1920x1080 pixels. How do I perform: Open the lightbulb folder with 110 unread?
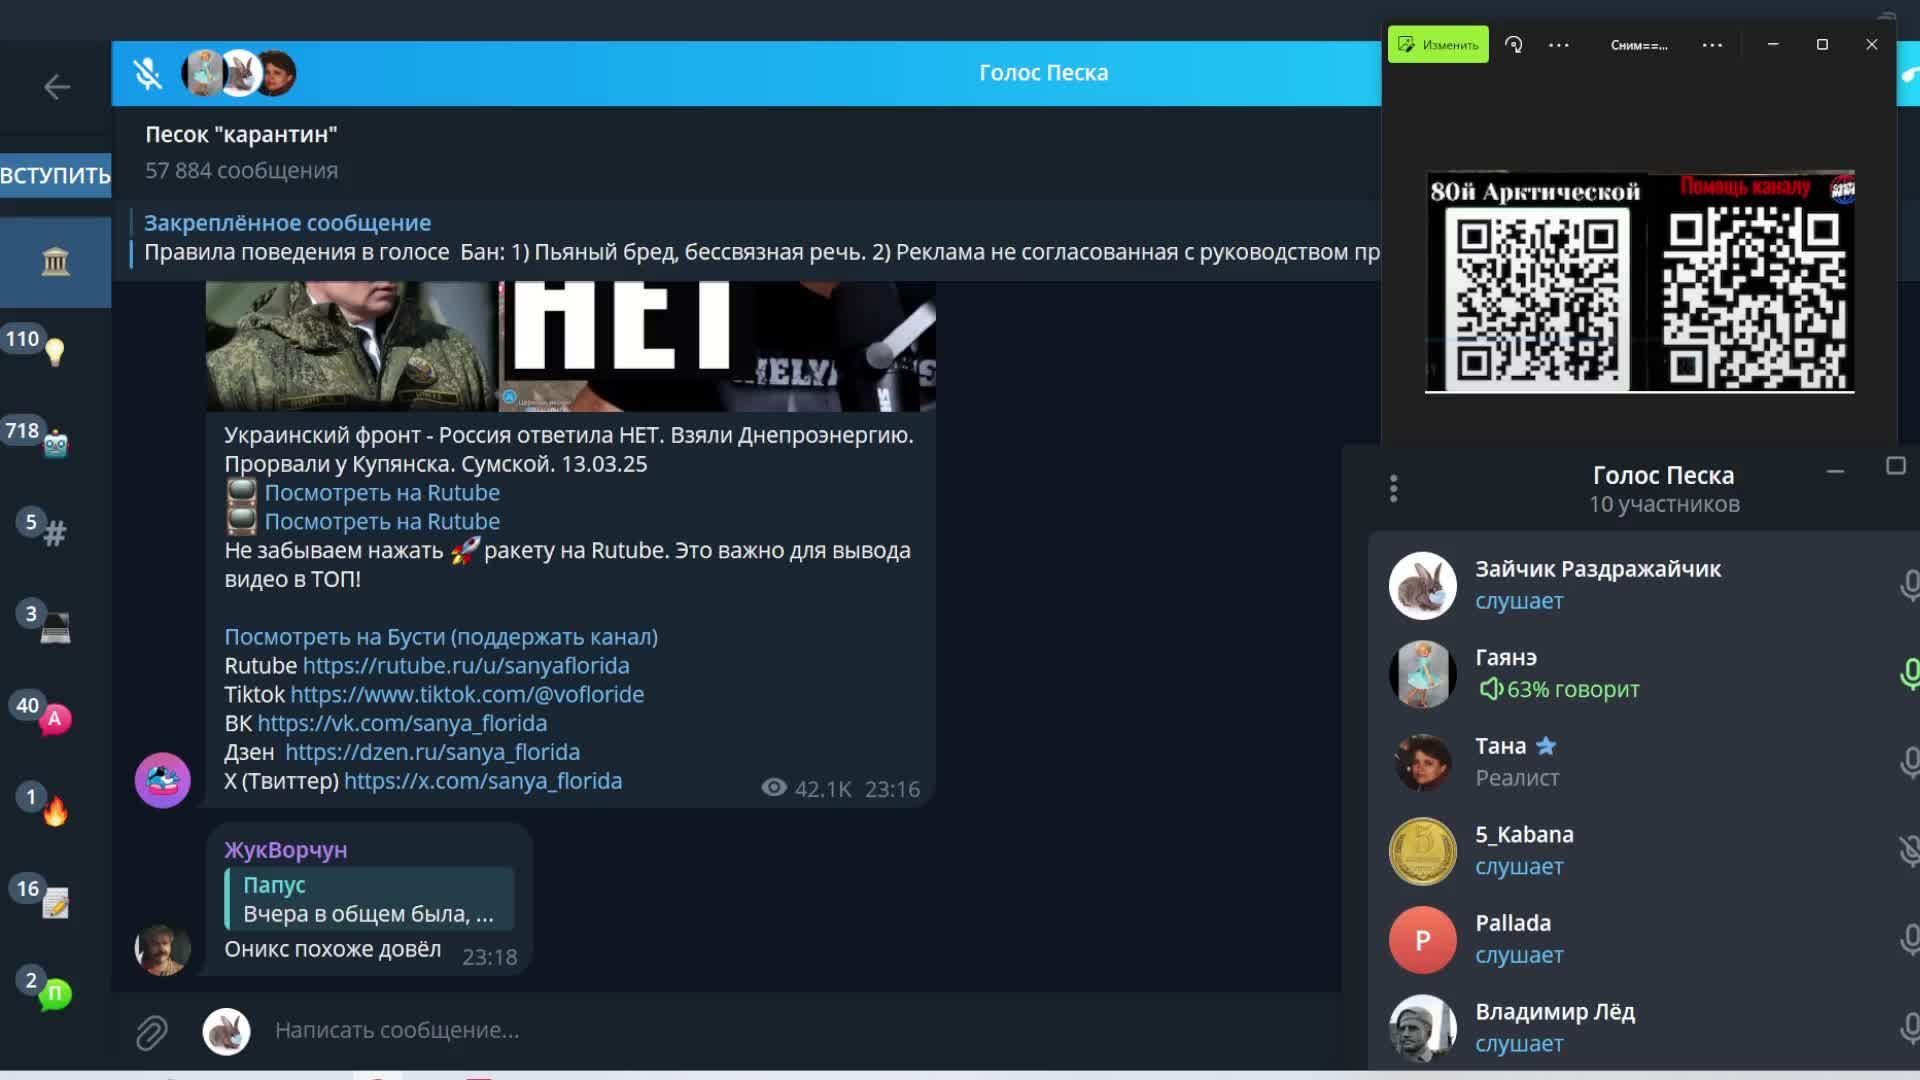tap(55, 351)
